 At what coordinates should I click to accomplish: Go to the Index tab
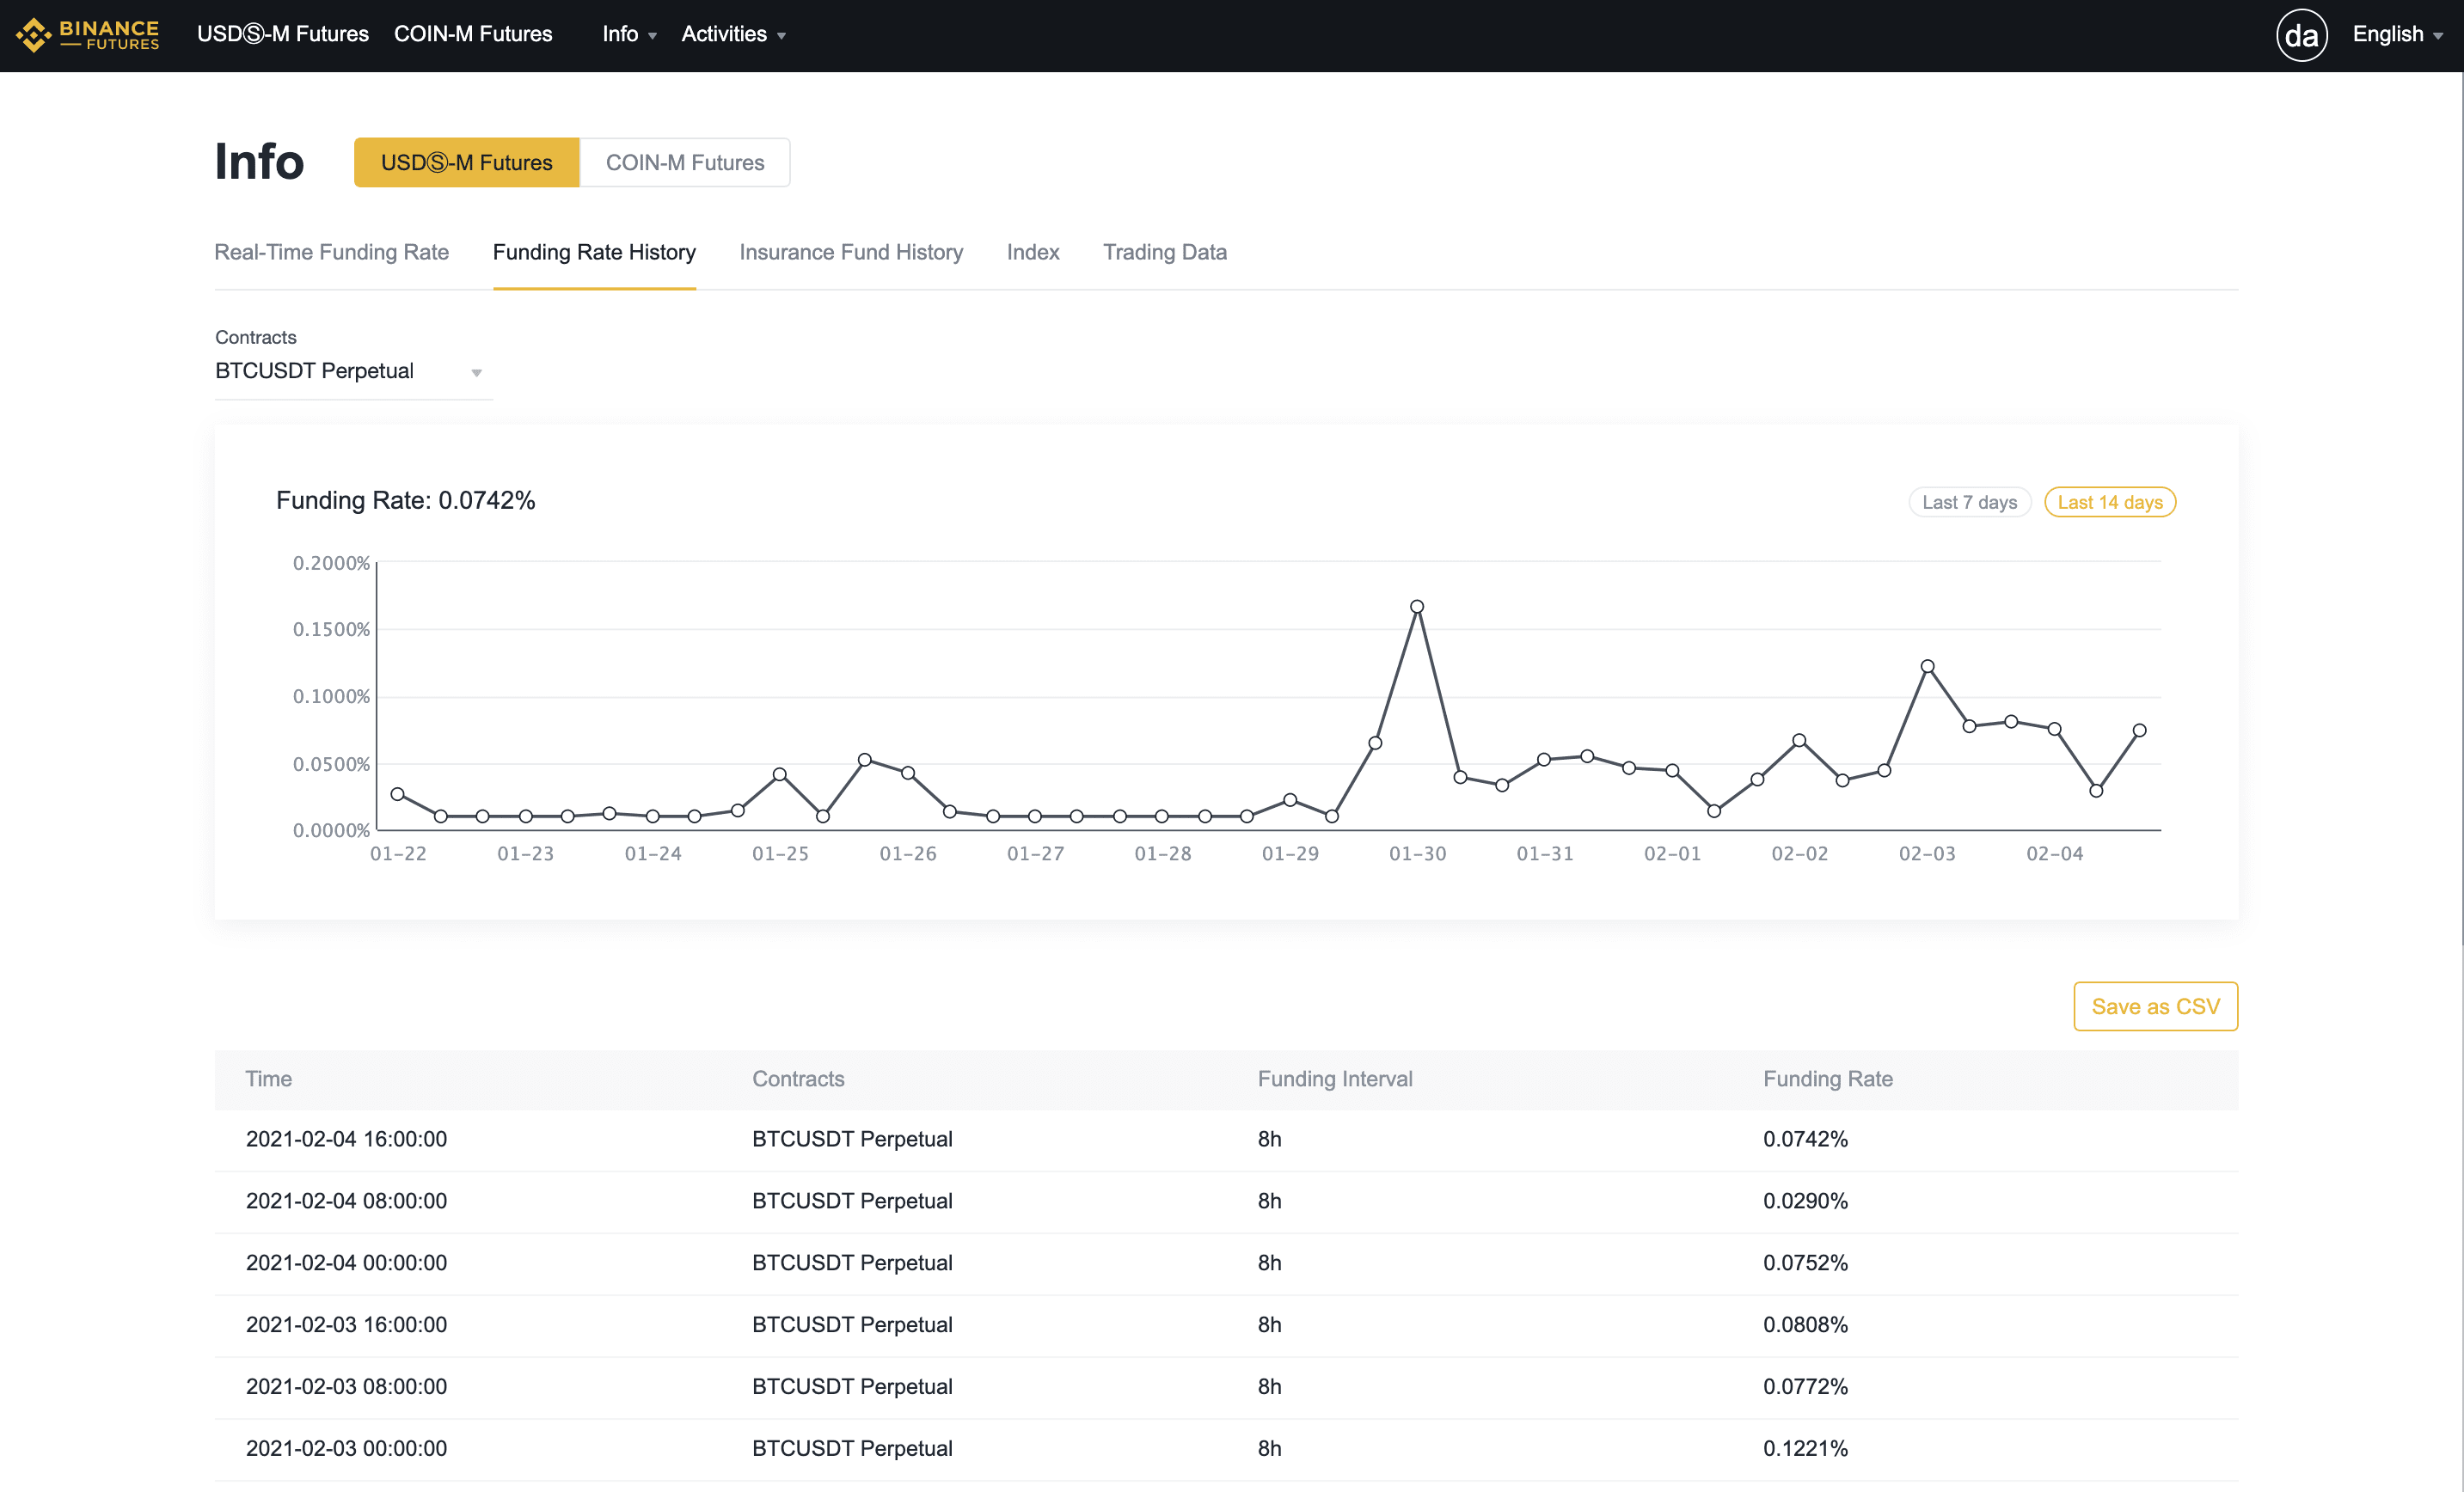(x=1032, y=252)
